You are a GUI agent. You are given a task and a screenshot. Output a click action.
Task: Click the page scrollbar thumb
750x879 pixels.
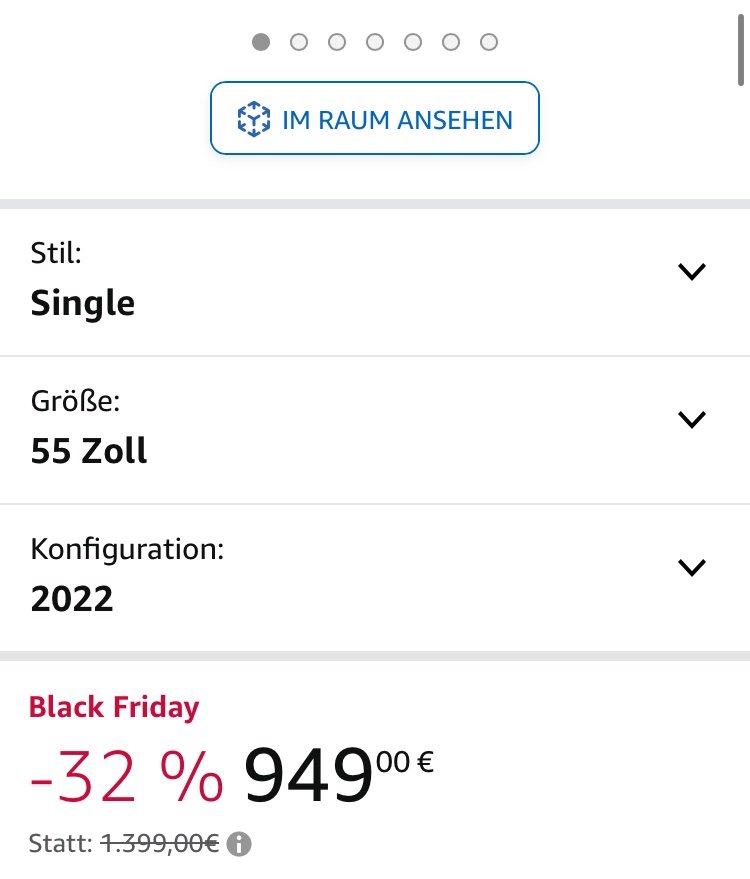coord(740,50)
